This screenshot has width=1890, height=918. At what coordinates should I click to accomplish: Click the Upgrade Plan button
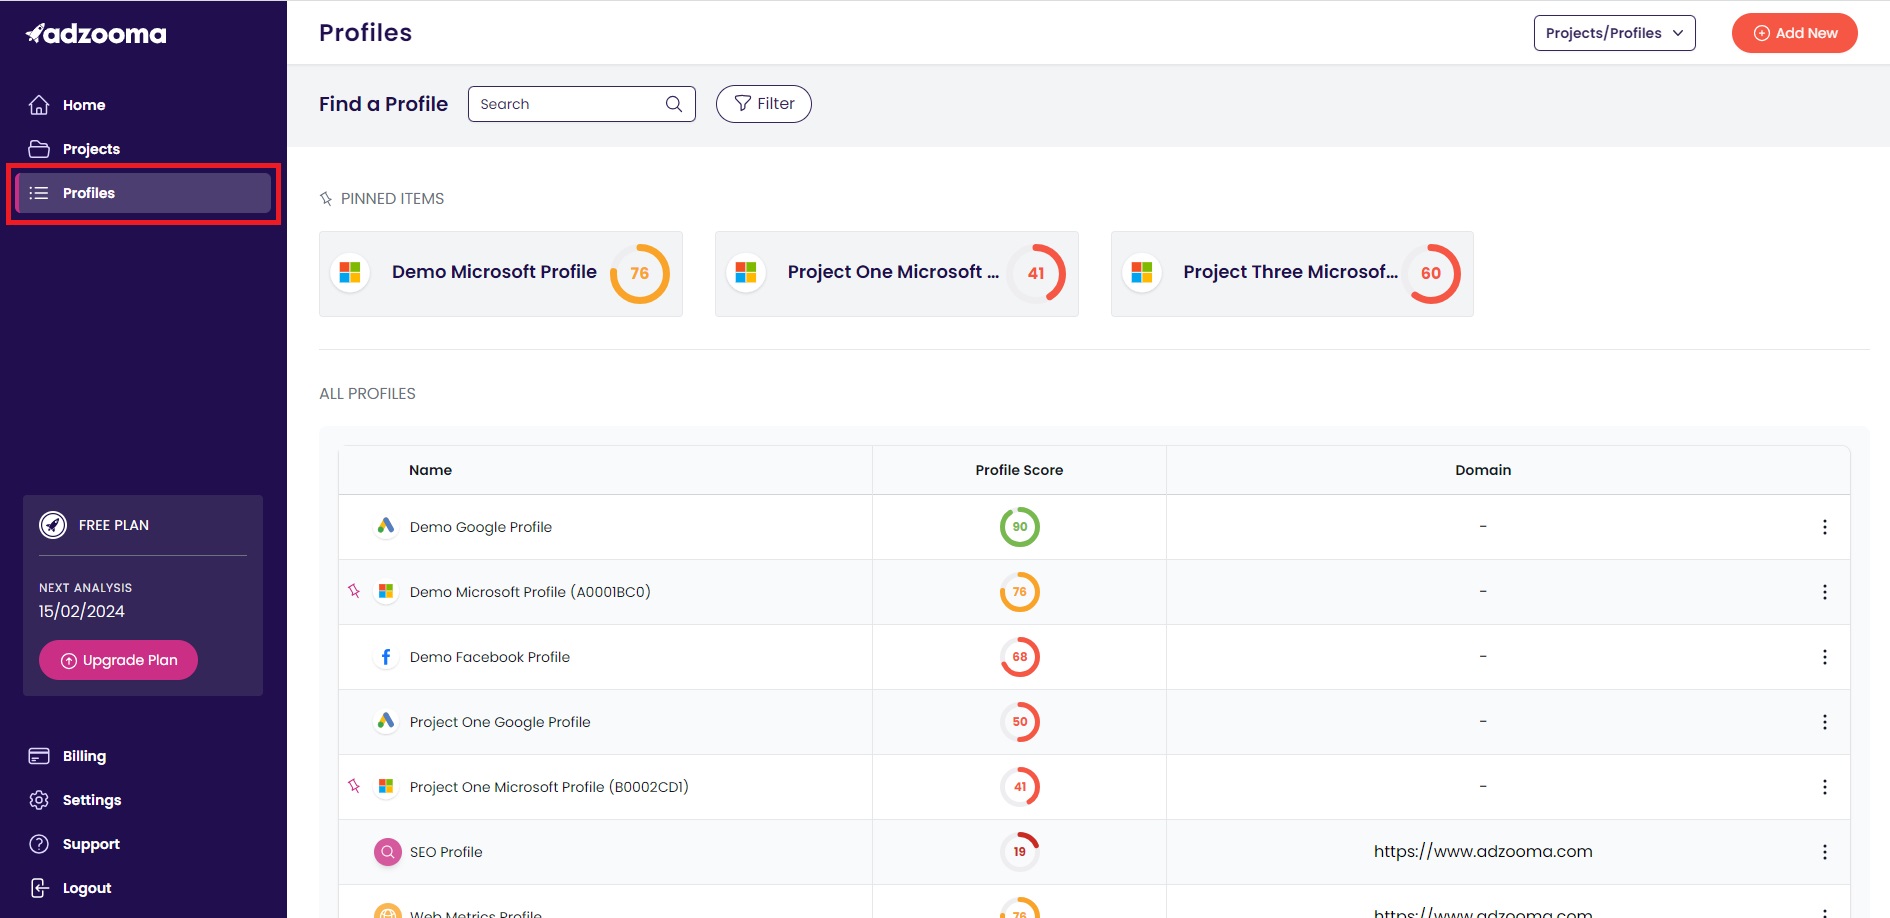click(x=118, y=660)
